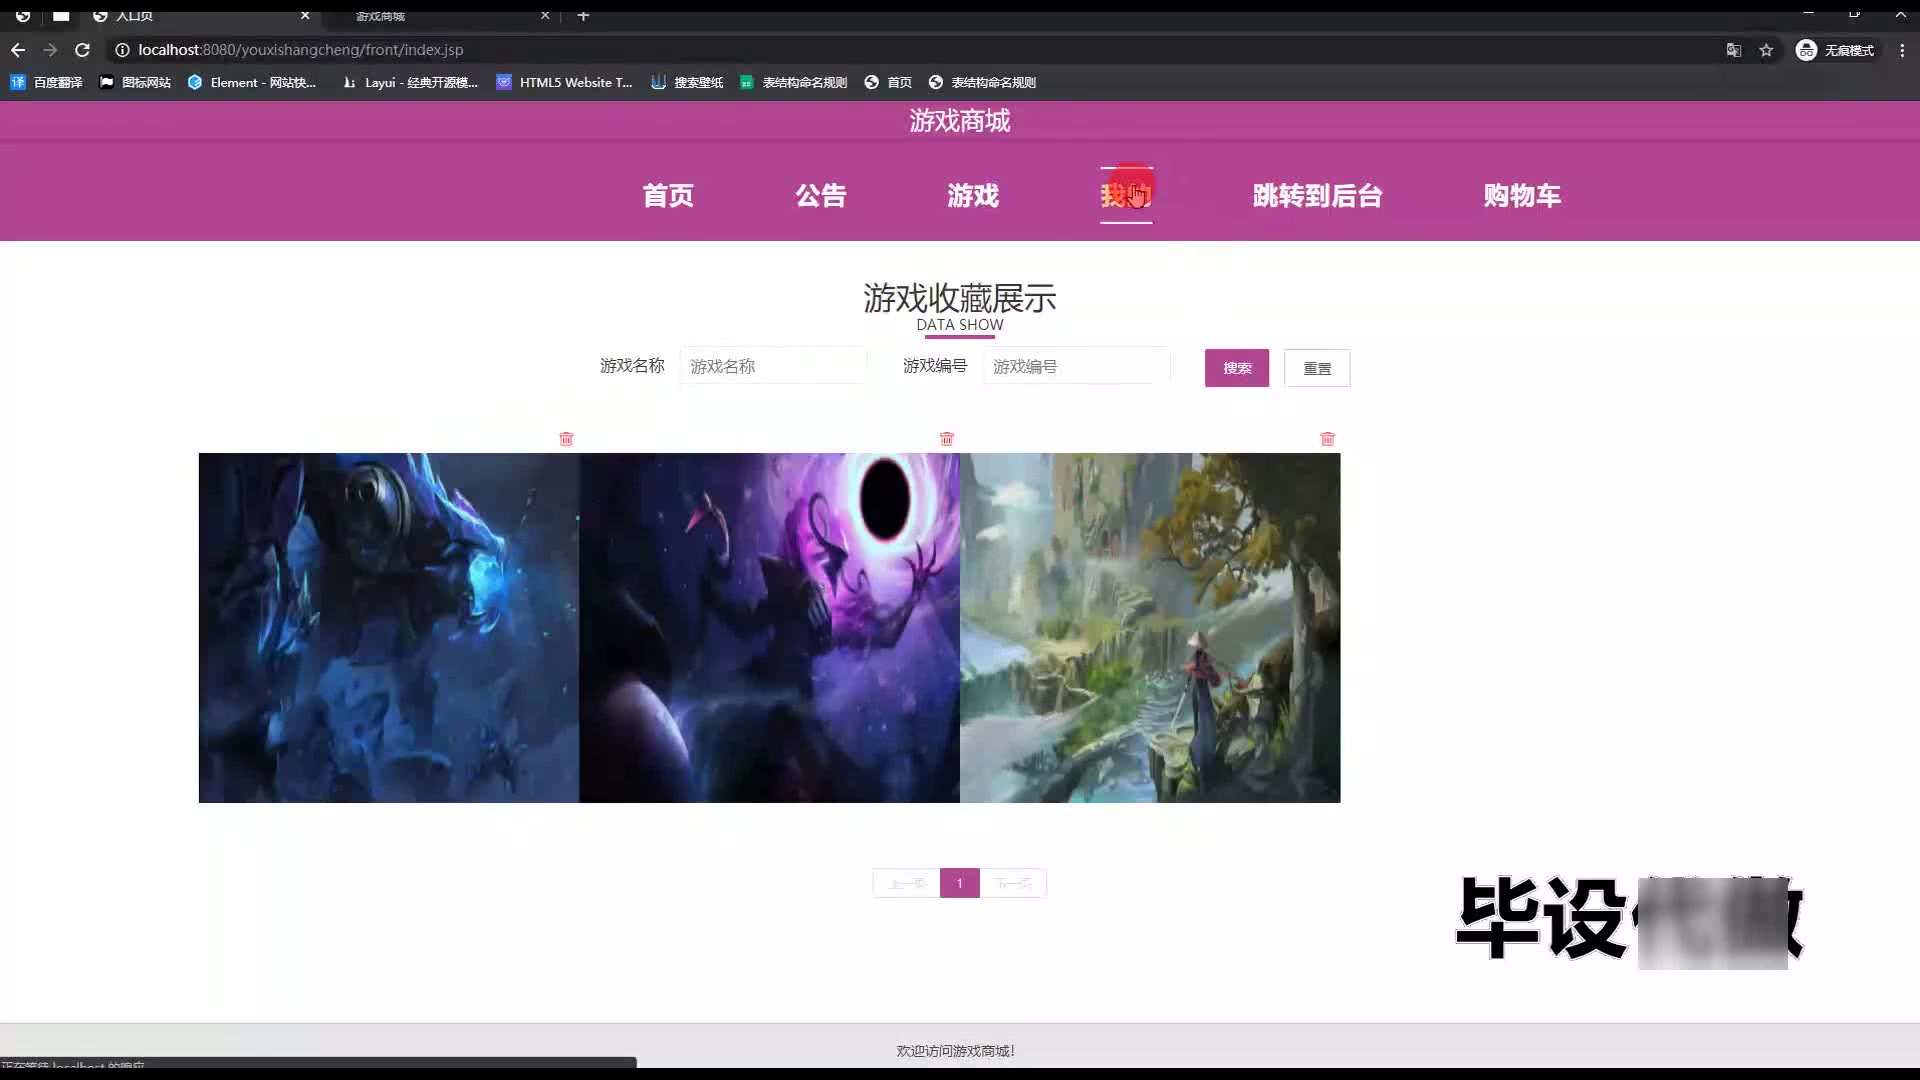1920x1080 pixels.
Task: Select the underlined 我的 navigation item
Action: click(1126, 195)
